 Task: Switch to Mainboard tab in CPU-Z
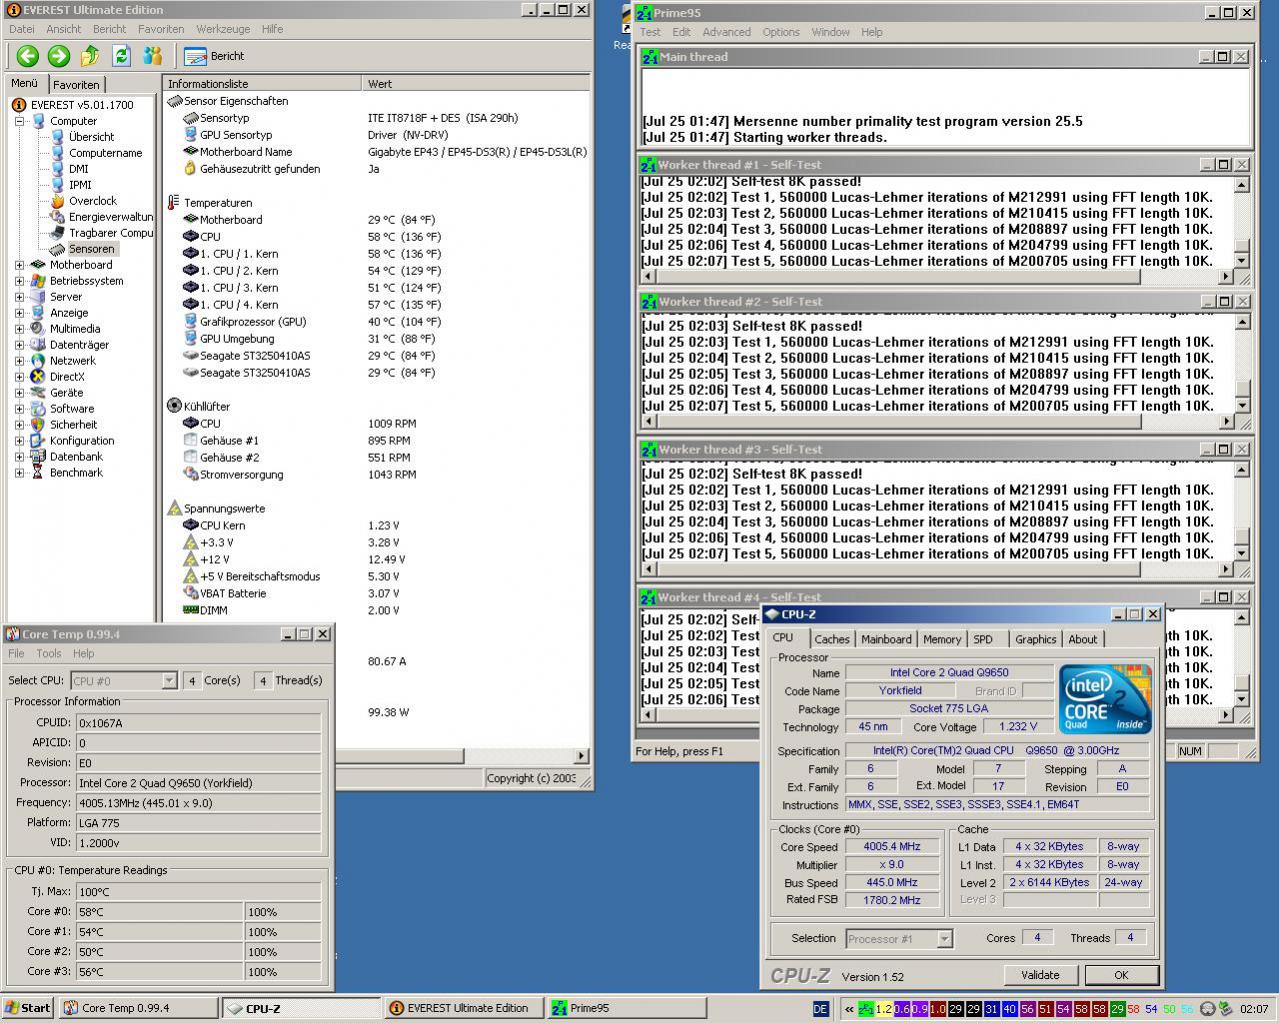886,639
